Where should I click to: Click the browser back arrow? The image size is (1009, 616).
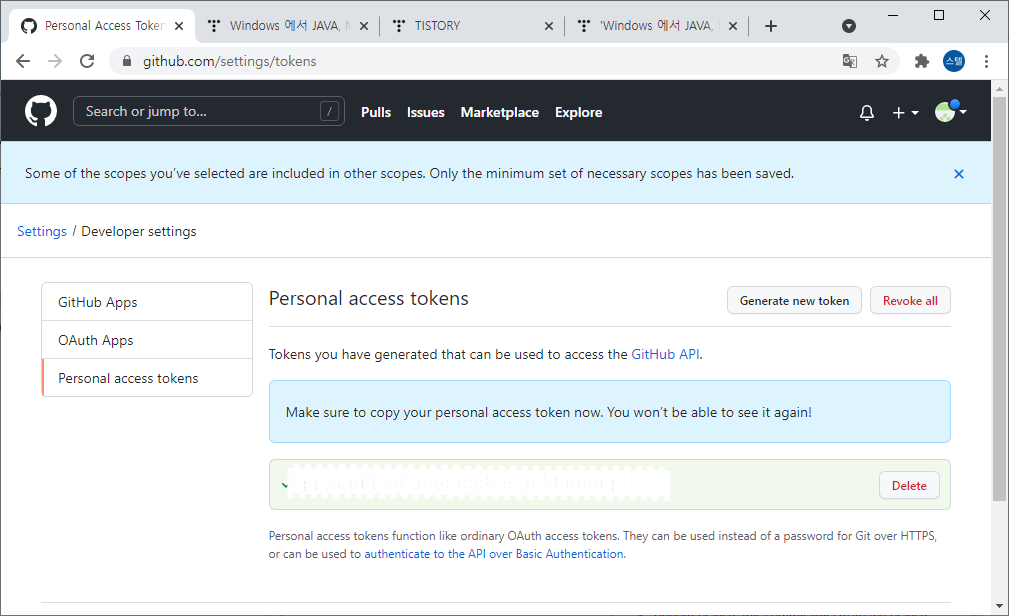click(23, 61)
